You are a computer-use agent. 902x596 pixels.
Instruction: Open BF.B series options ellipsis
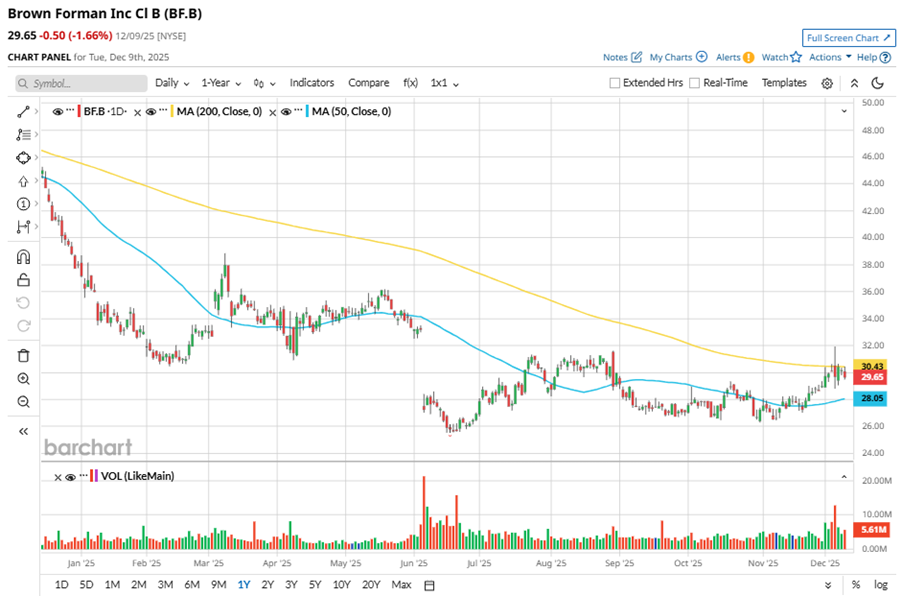click(70, 110)
